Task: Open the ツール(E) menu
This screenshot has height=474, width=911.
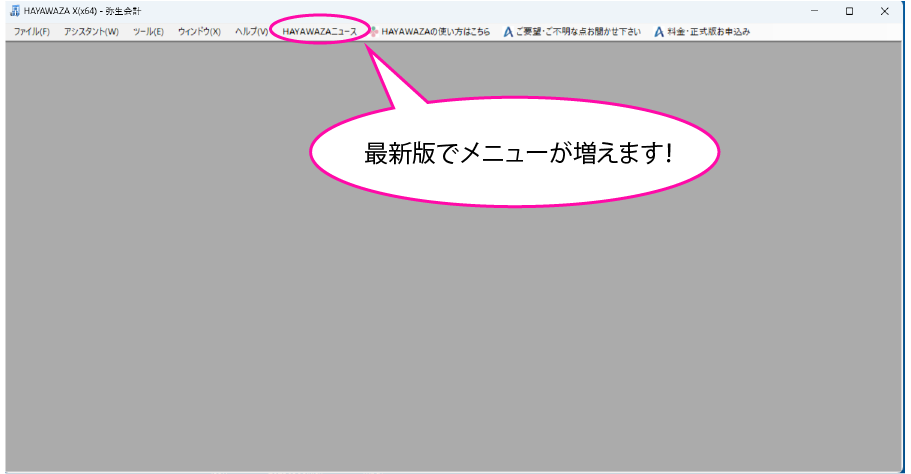Action: click(x=148, y=32)
